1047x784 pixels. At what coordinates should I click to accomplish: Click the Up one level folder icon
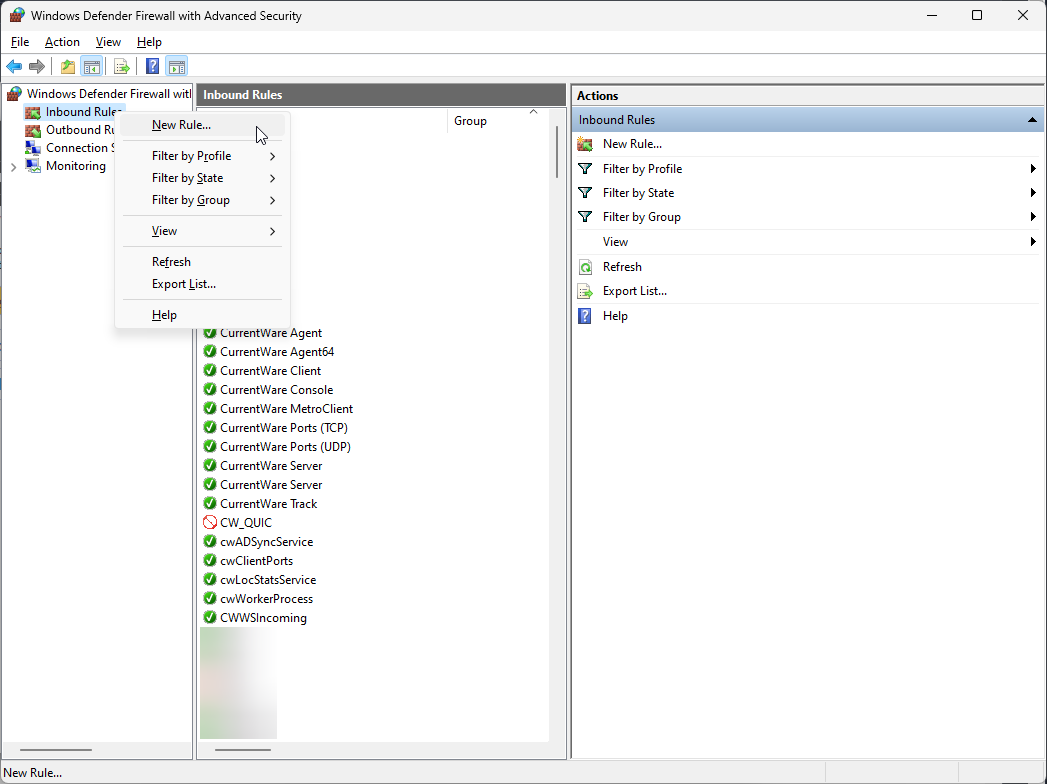tap(67, 66)
